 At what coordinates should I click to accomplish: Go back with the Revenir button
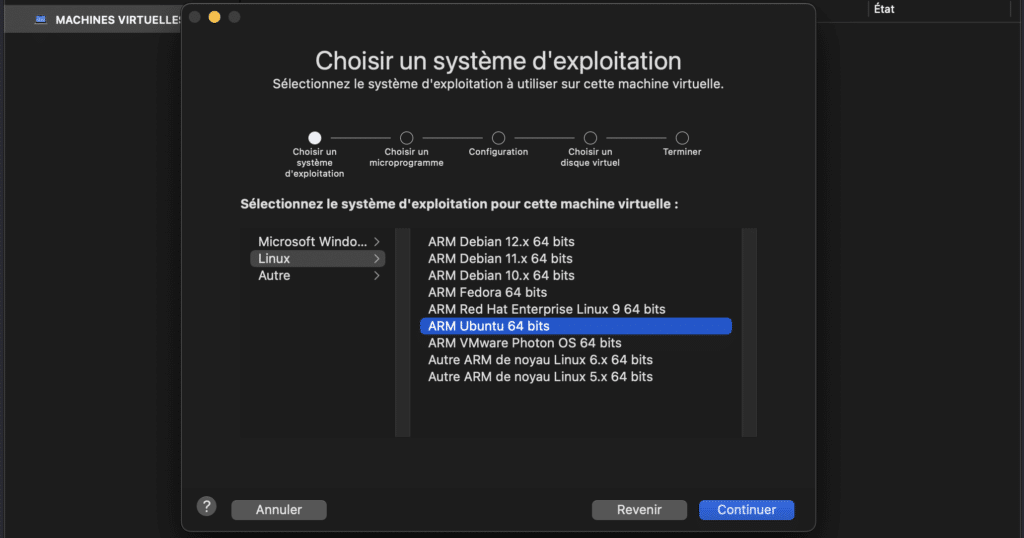(x=639, y=510)
